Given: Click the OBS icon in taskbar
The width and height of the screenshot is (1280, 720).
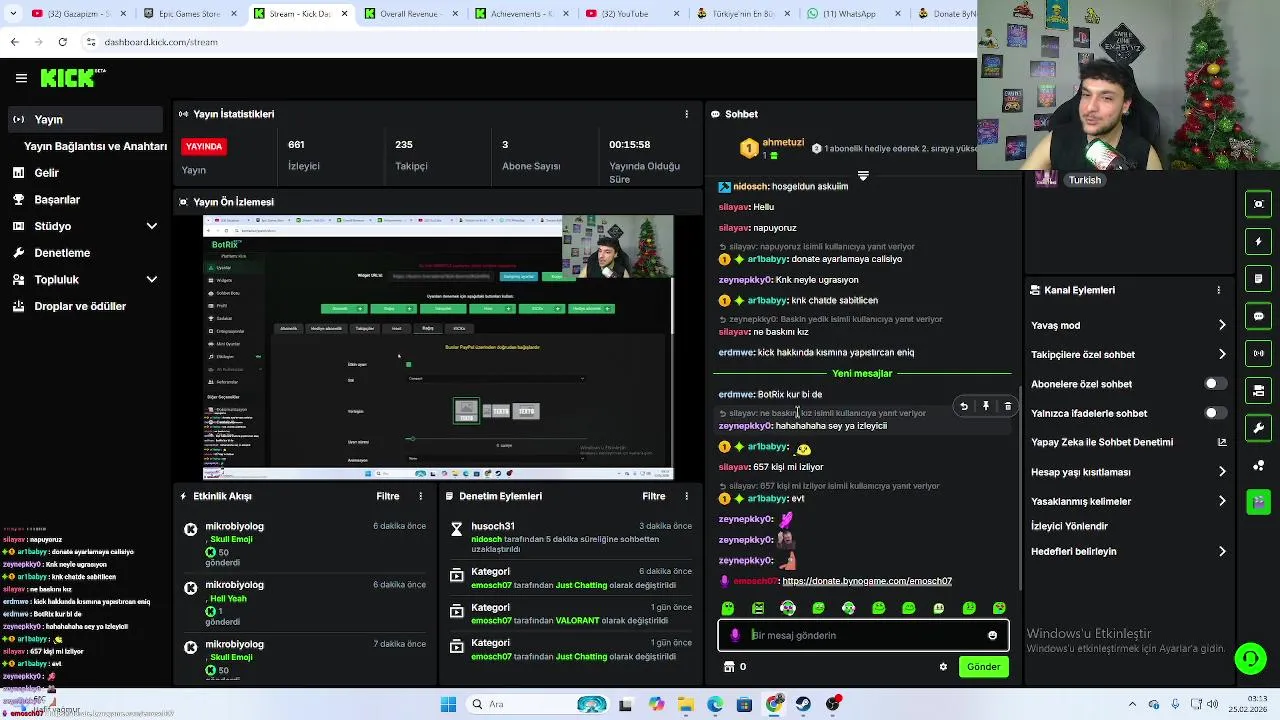Looking at the screenshot, I should 833,704.
